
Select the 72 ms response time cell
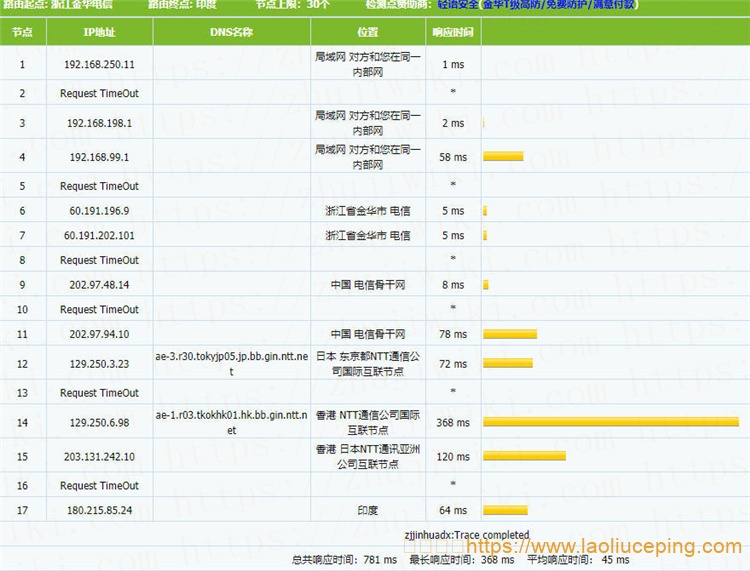453,364
